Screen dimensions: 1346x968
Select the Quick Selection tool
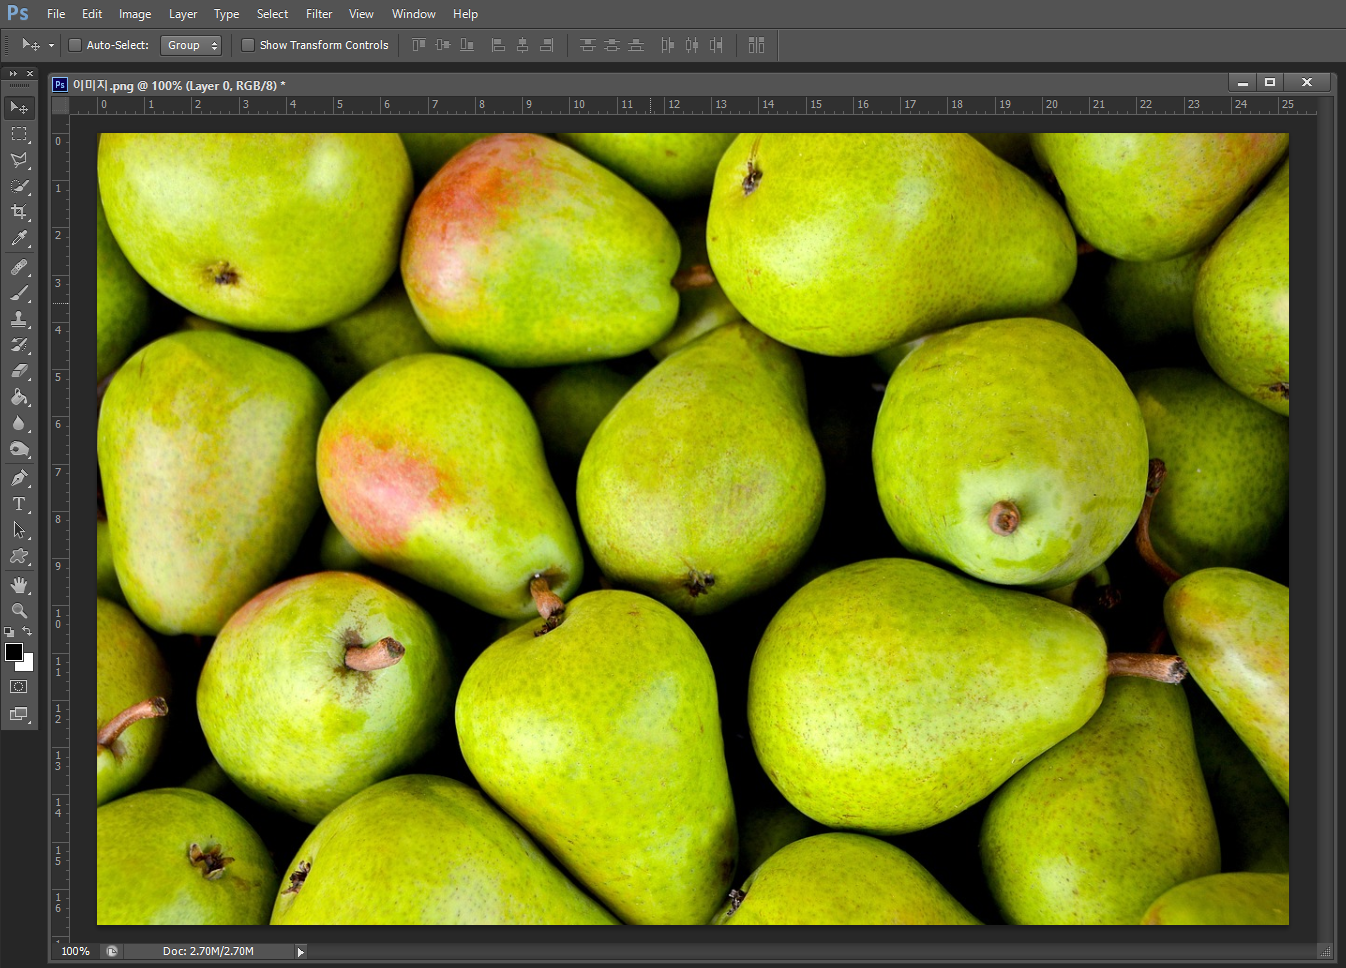click(x=19, y=186)
